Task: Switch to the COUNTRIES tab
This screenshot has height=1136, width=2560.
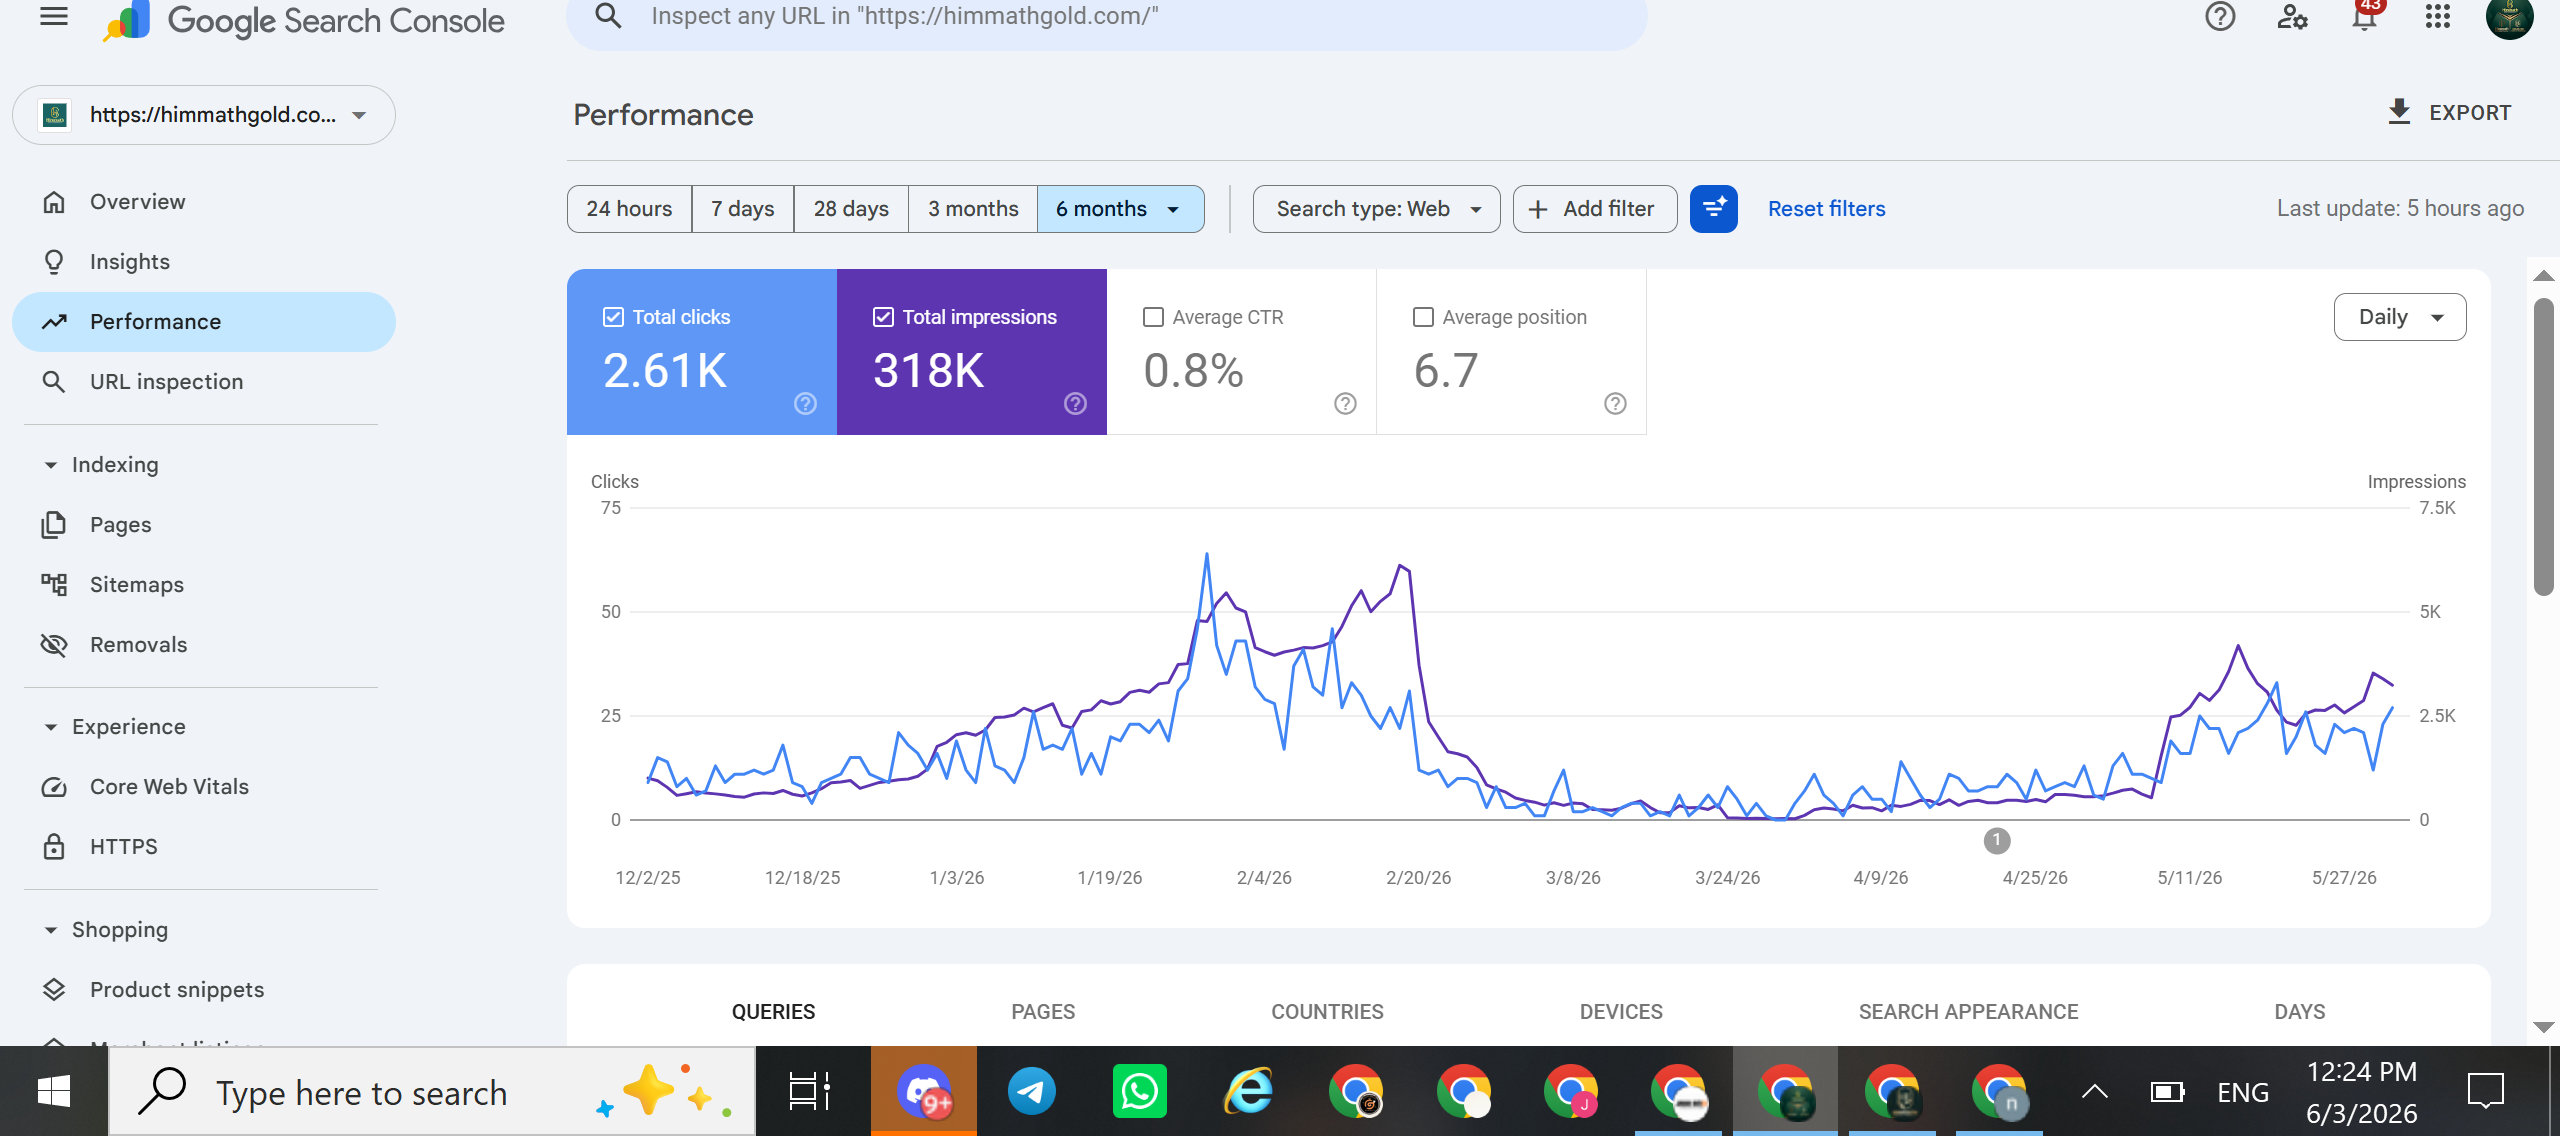Action: pyautogui.click(x=1327, y=1012)
